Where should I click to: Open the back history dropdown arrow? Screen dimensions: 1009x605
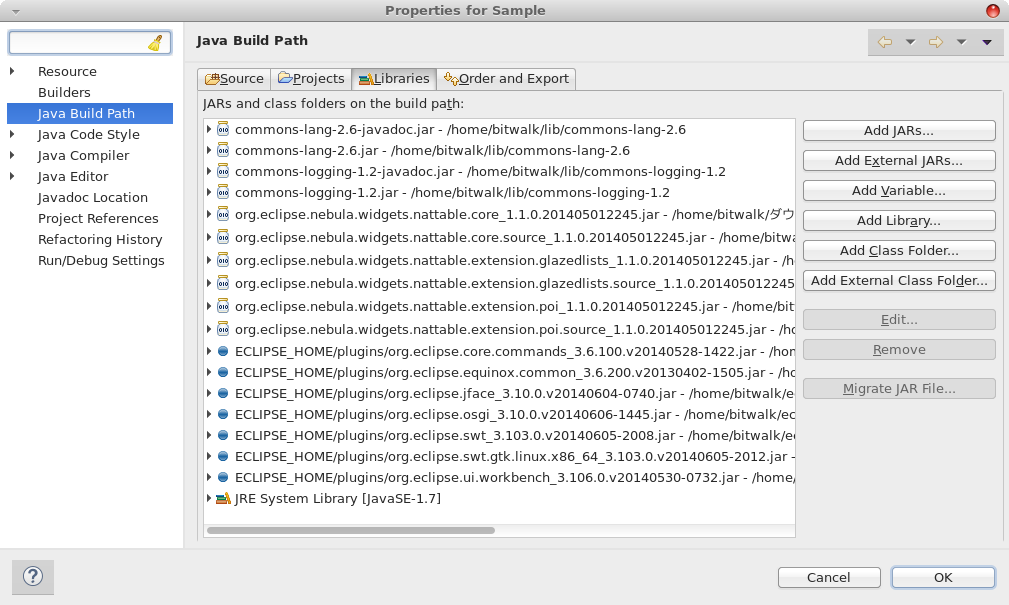click(x=910, y=42)
